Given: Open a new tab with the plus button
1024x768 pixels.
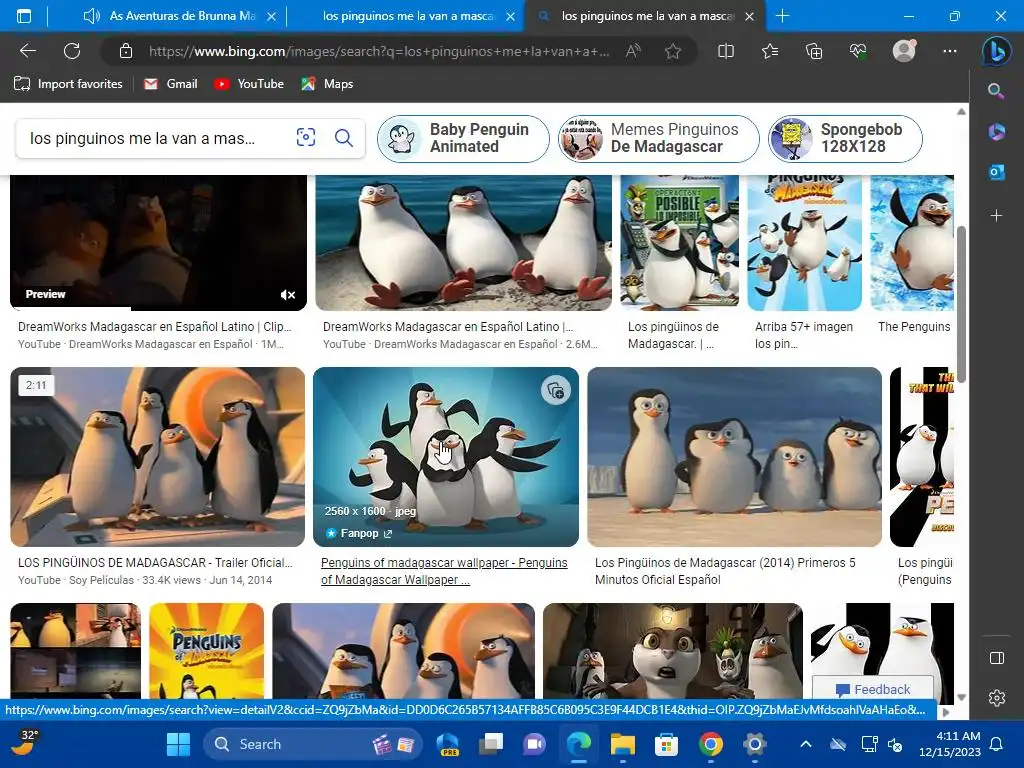Looking at the screenshot, I should (782, 16).
